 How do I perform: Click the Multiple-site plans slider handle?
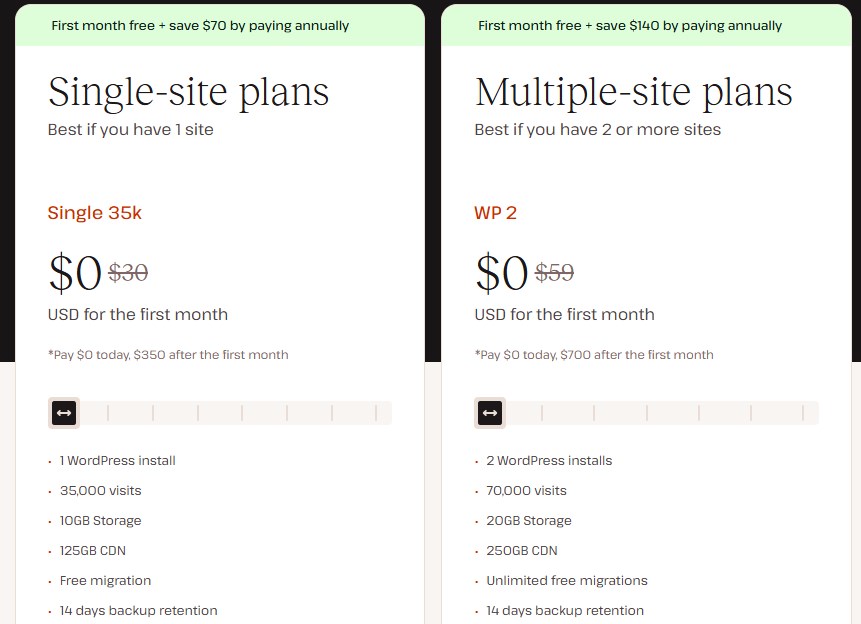point(490,413)
